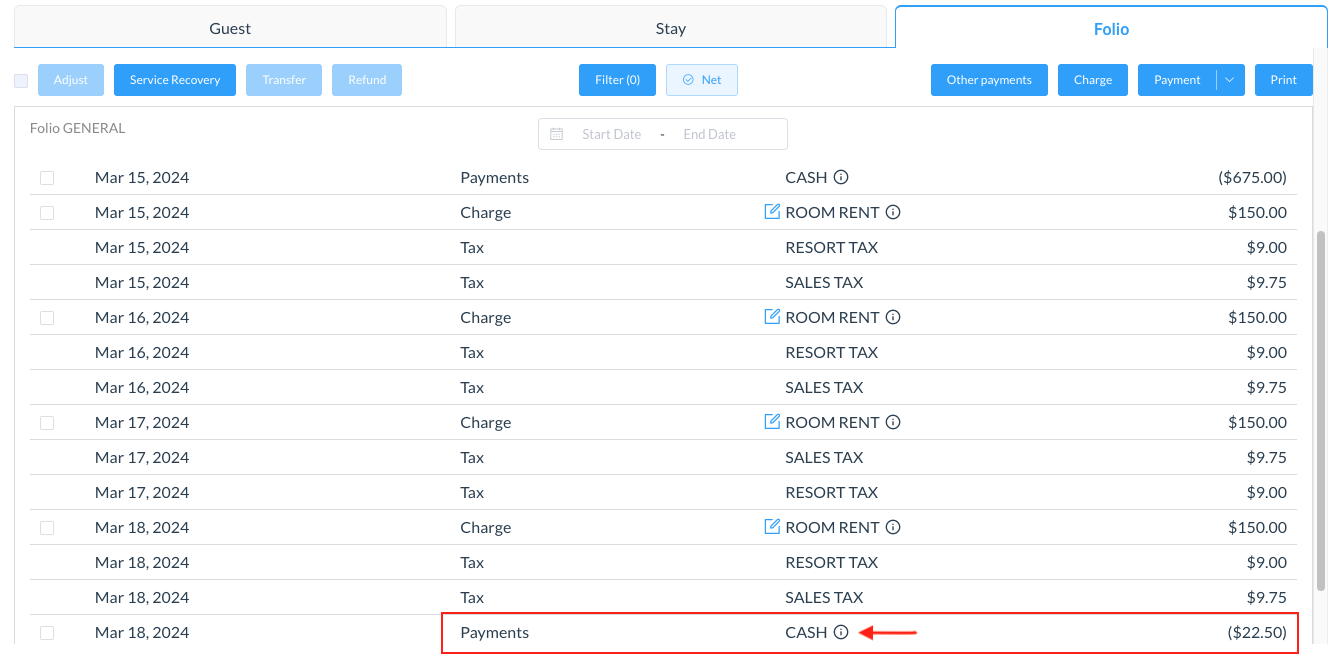
Task: Open the Filter (0) options
Action: click(617, 80)
